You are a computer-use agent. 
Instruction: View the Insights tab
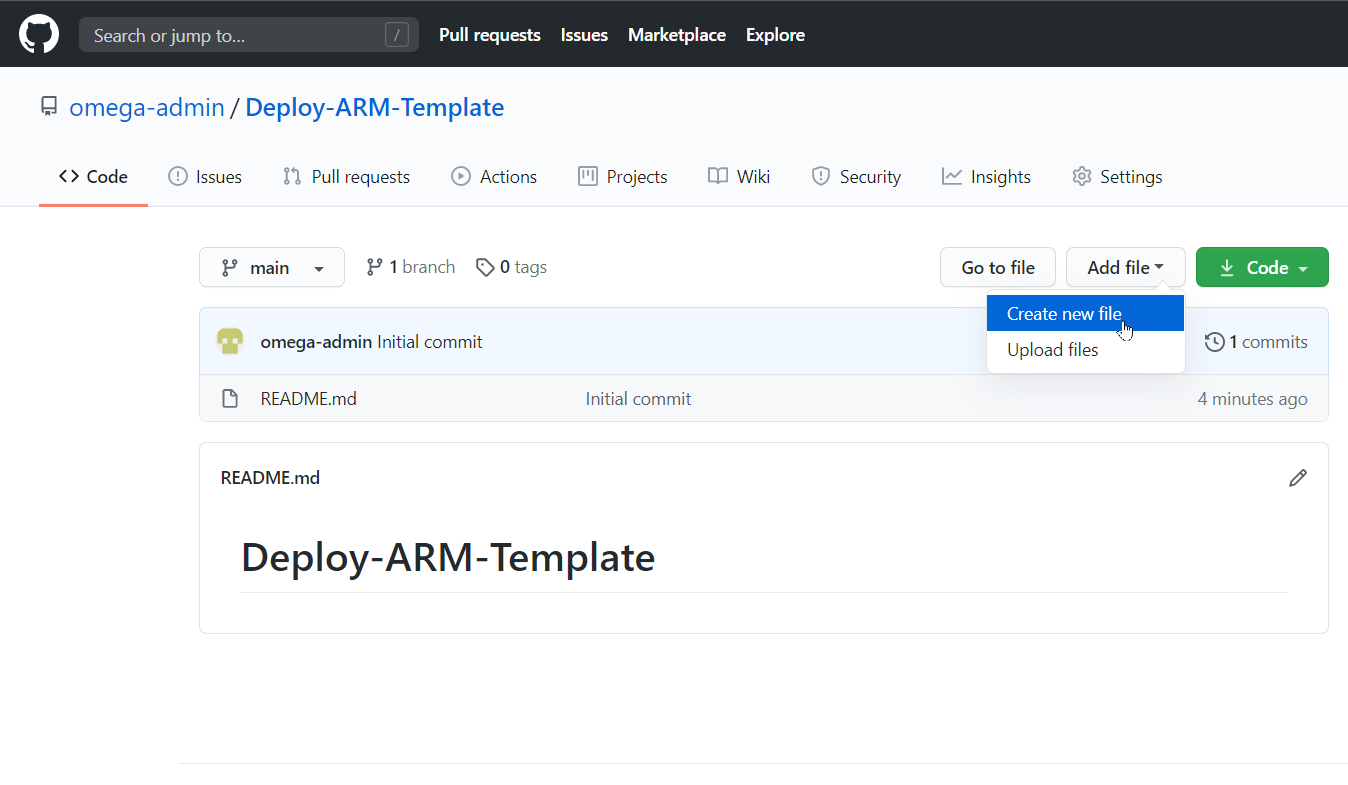[986, 177]
